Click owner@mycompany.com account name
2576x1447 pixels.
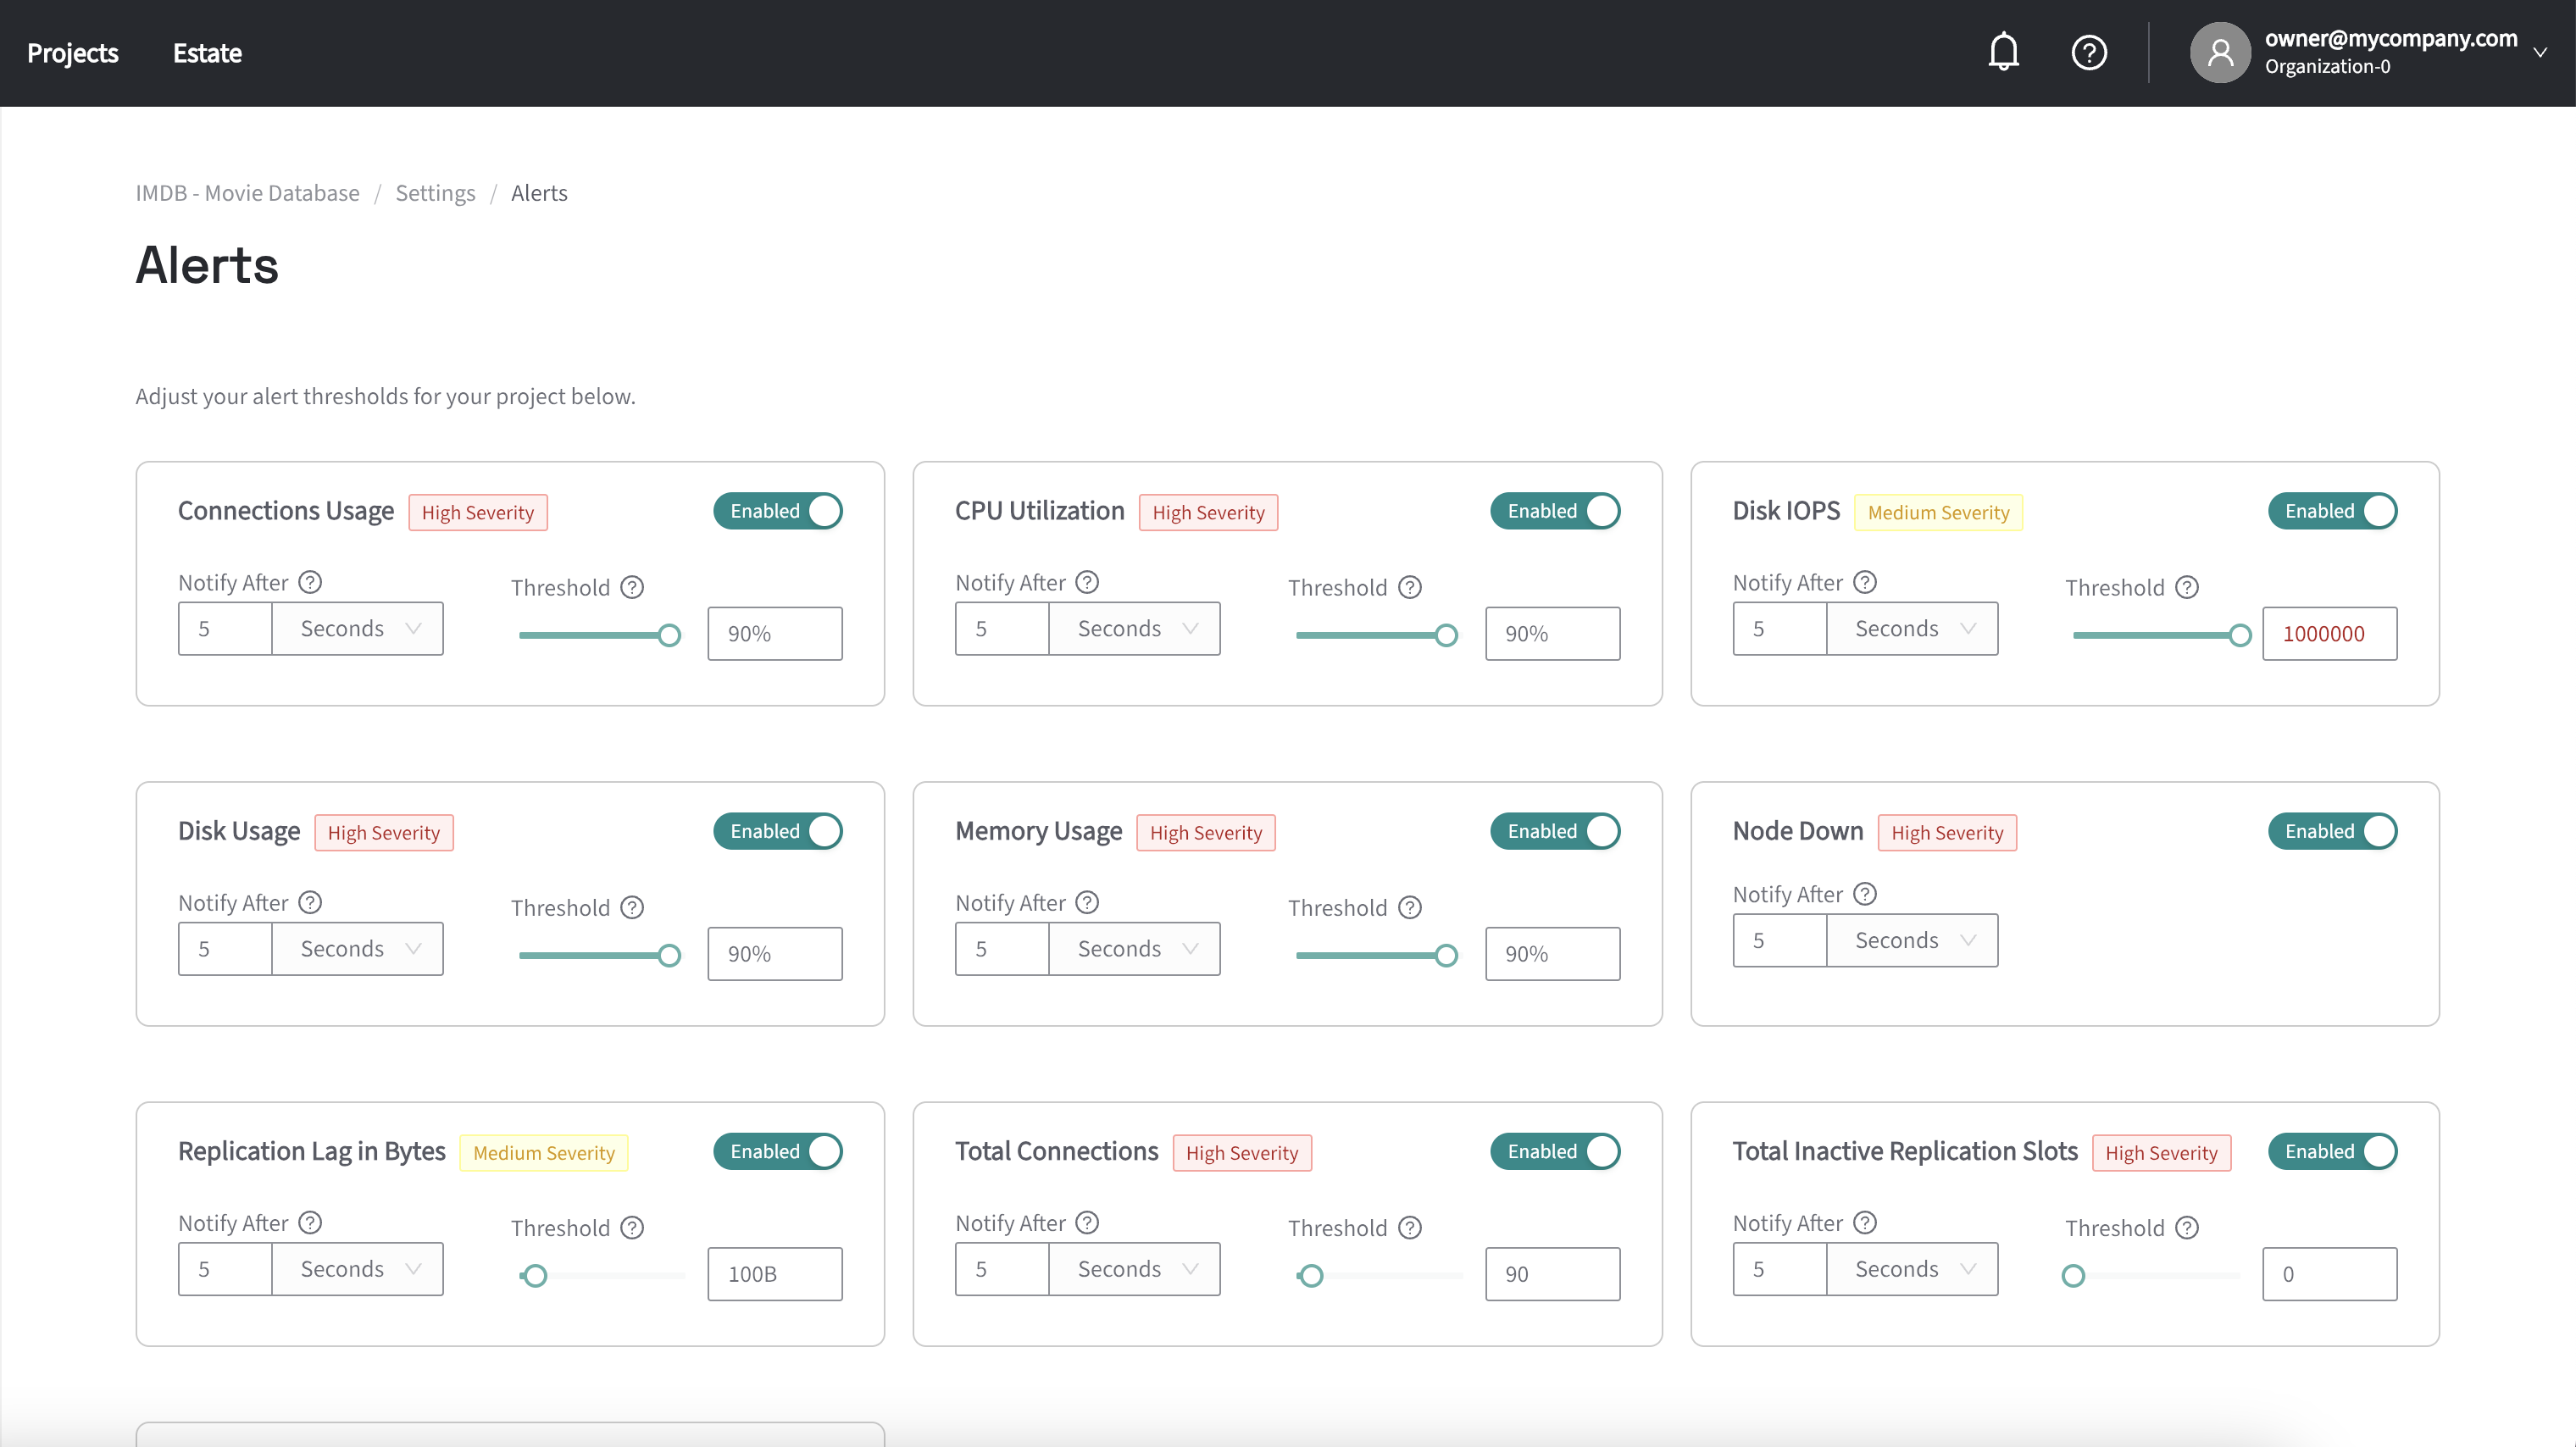2391,38
